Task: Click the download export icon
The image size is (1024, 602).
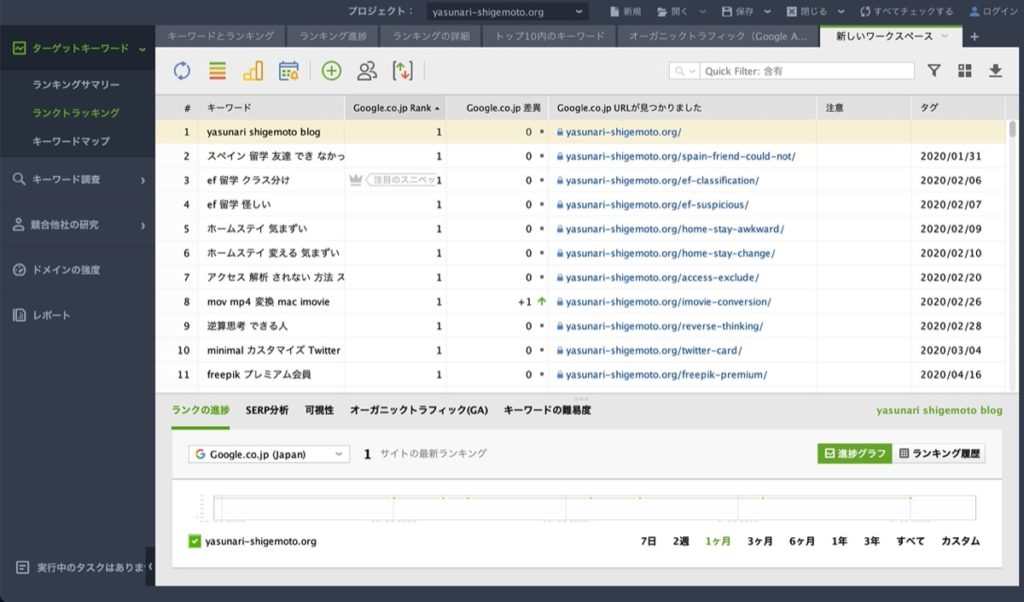Action: pos(995,71)
